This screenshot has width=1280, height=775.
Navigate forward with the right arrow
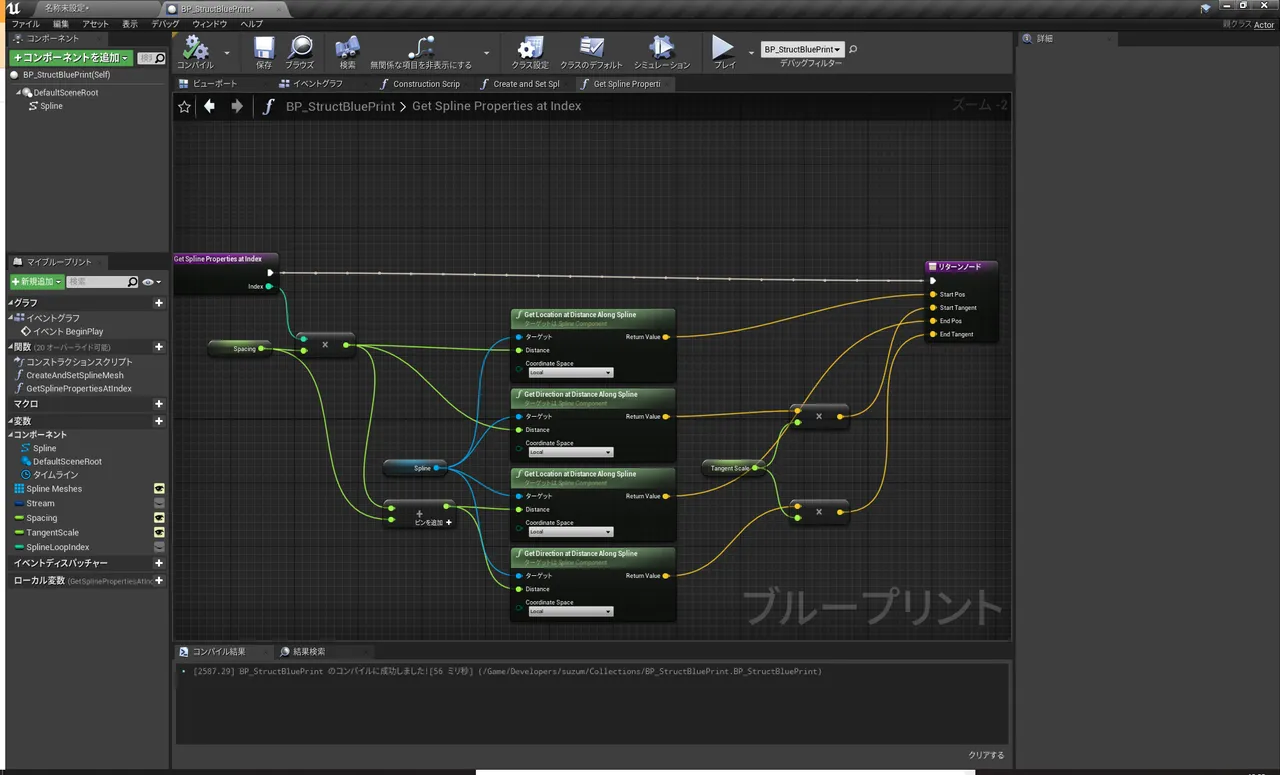tap(237, 106)
